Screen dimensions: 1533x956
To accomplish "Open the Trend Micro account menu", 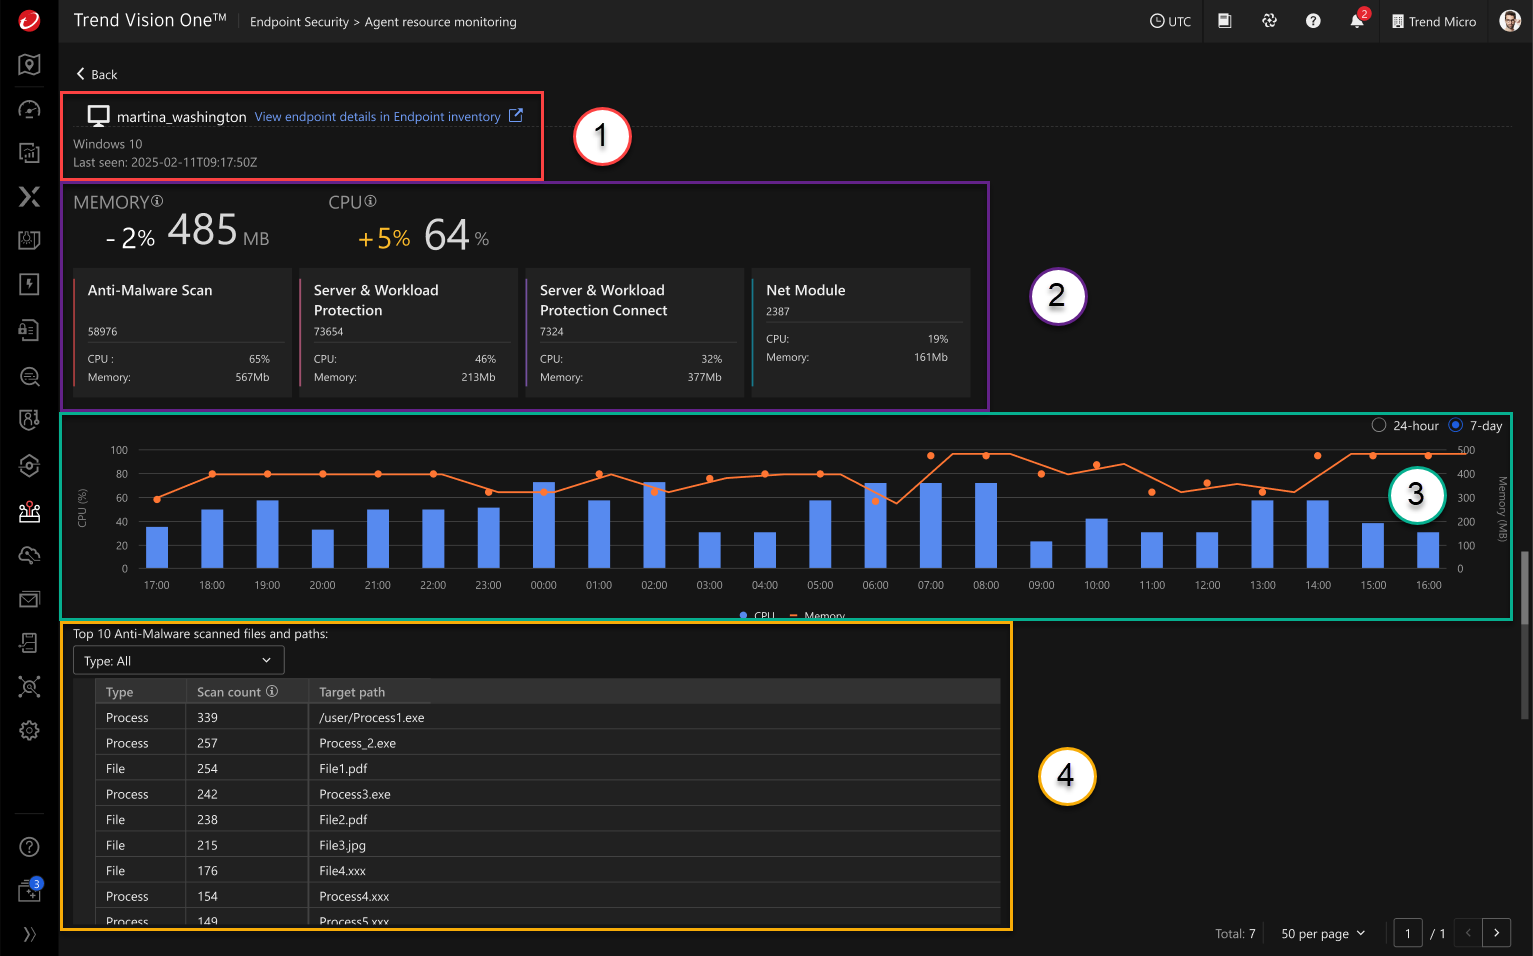I will pos(1434,21).
